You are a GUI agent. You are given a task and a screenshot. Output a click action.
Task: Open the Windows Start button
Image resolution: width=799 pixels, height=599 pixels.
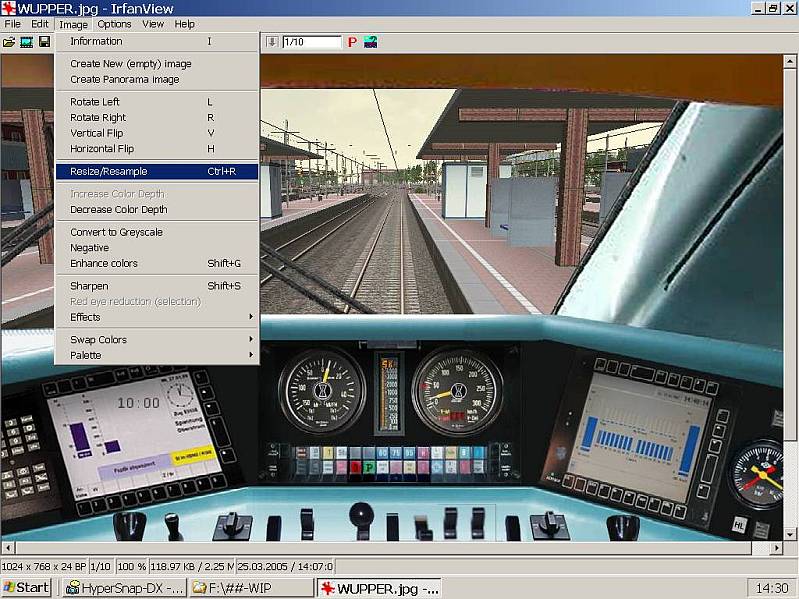[26, 588]
